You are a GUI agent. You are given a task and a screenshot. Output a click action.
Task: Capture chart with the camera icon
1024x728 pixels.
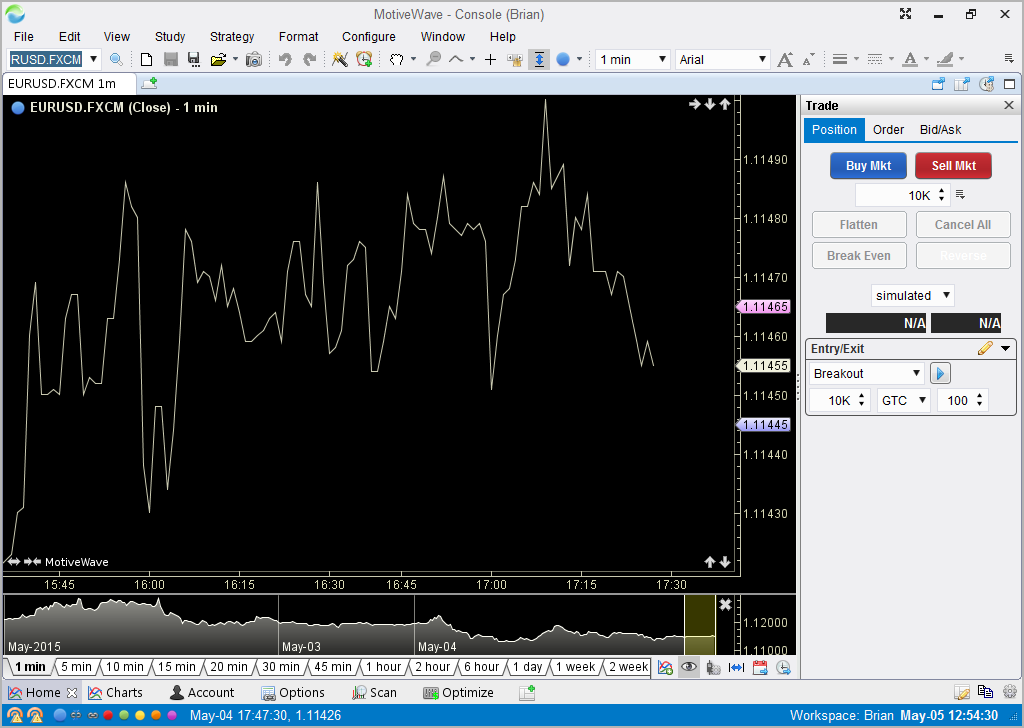[253, 59]
